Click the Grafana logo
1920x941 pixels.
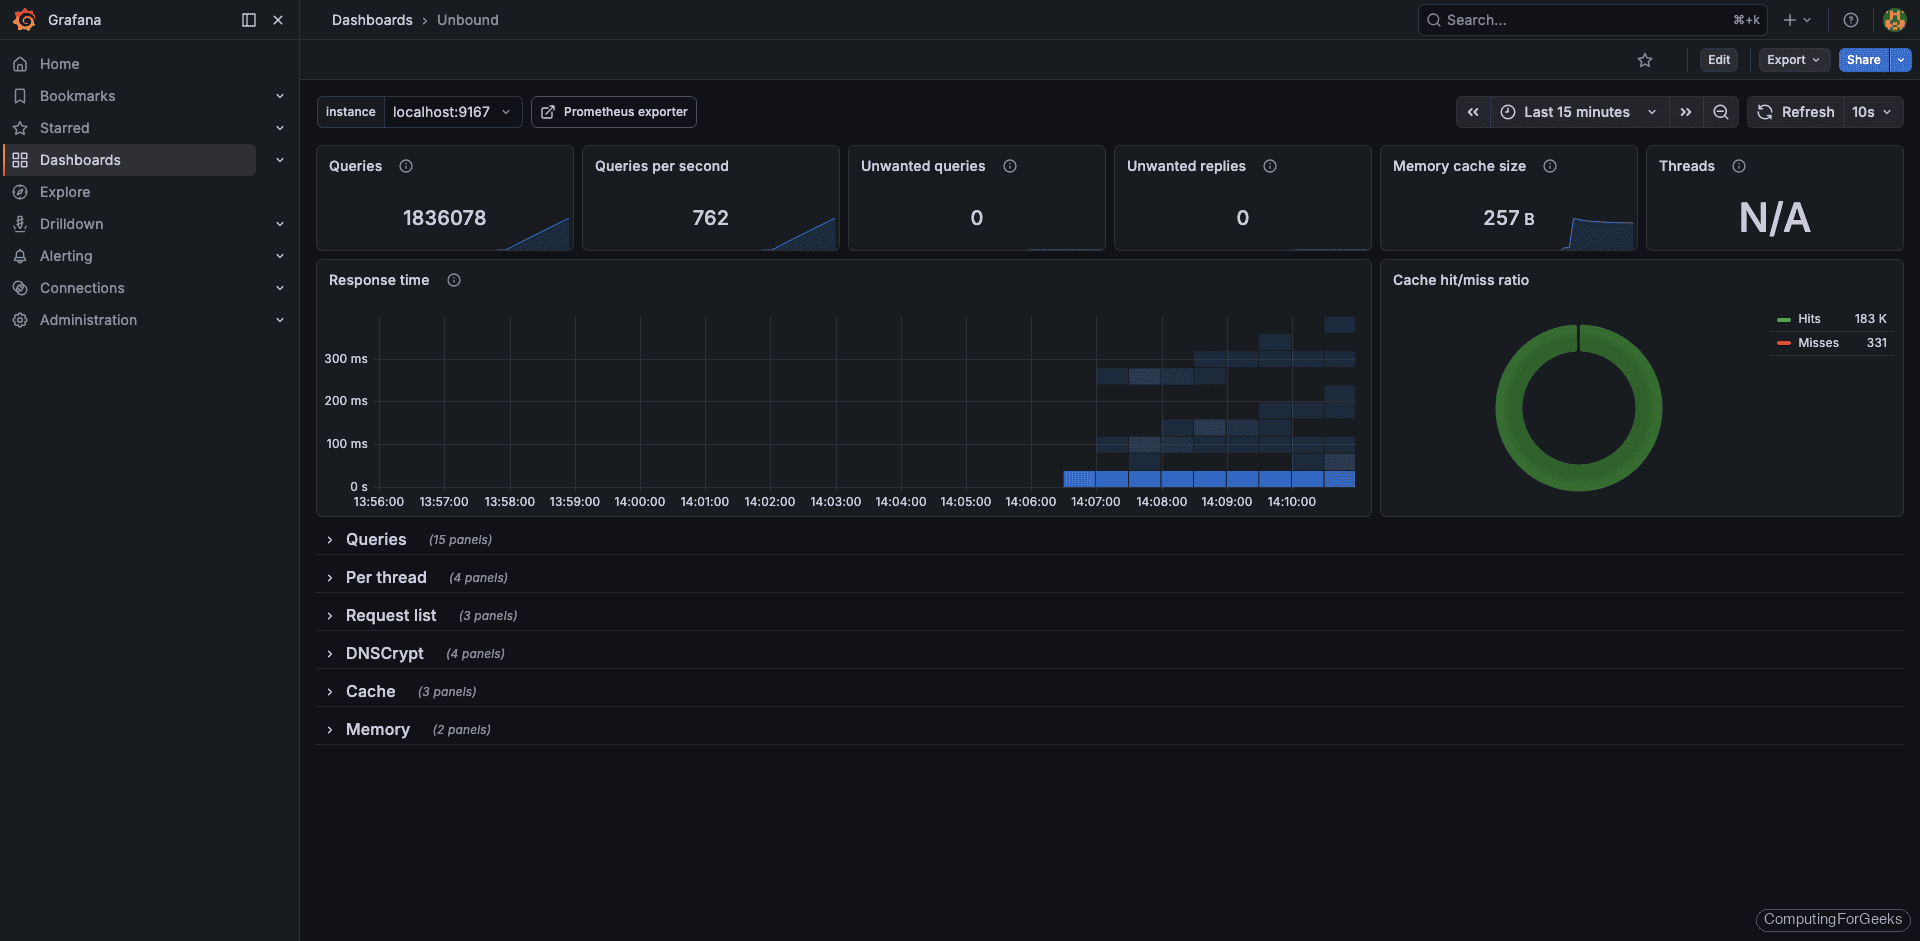click(24, 20)
